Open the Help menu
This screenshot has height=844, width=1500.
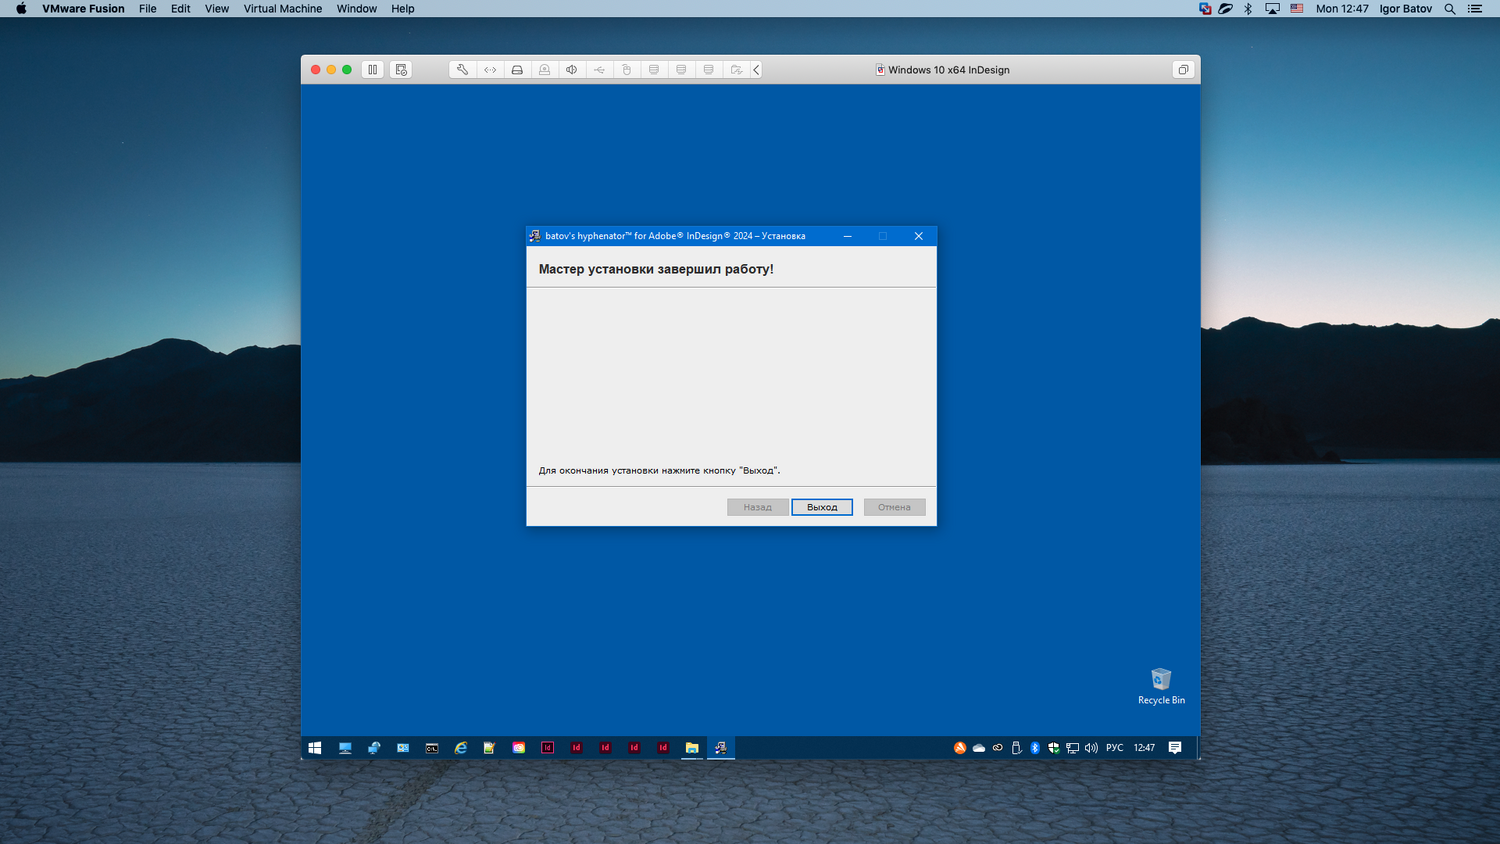click(x=403, y=9)
